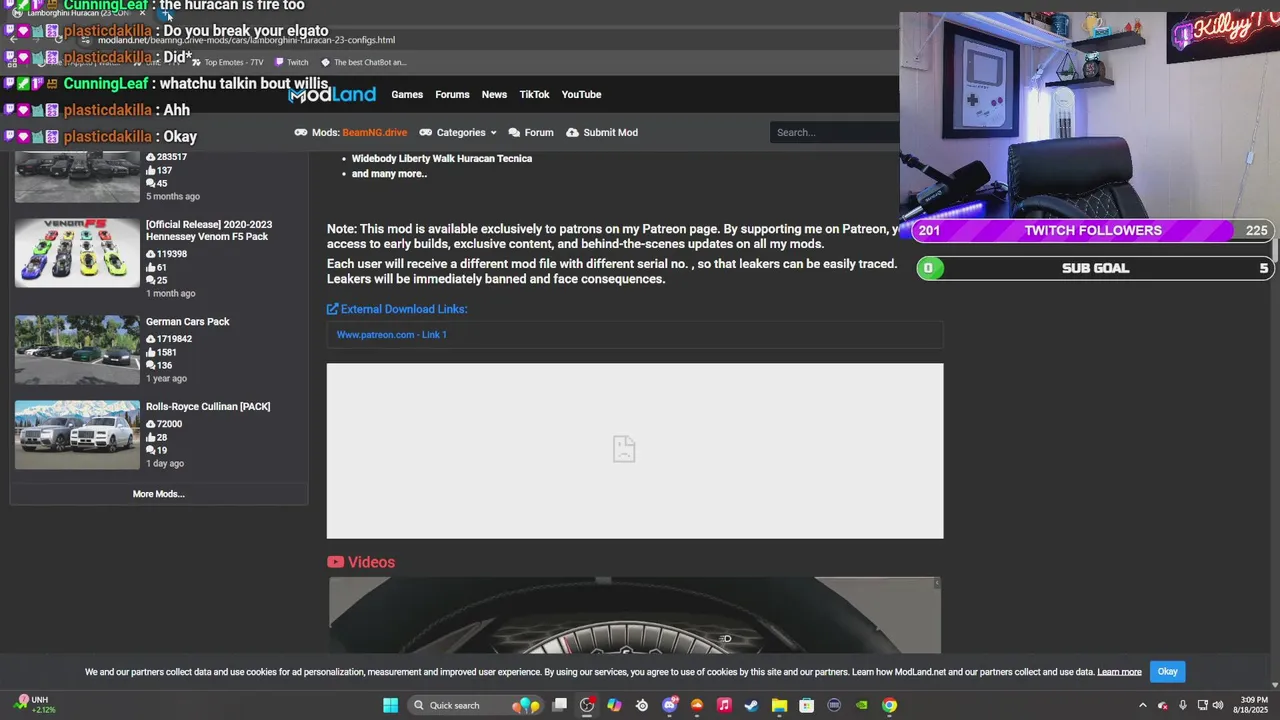Expand the Categories dropdown
The image size is (1280, 720).
click(x=458, y=132)
